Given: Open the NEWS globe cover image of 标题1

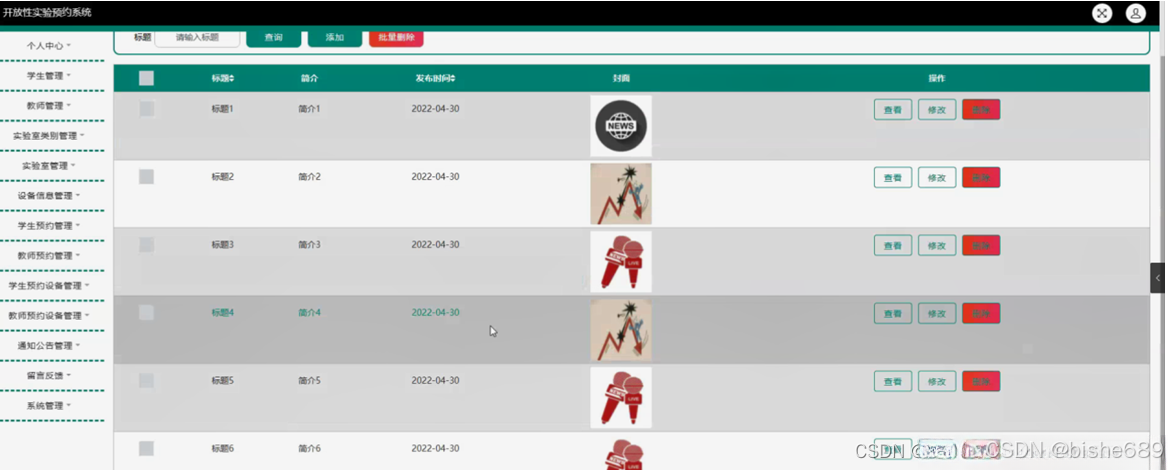Looking at the screenshot, I should pos(621,126).
